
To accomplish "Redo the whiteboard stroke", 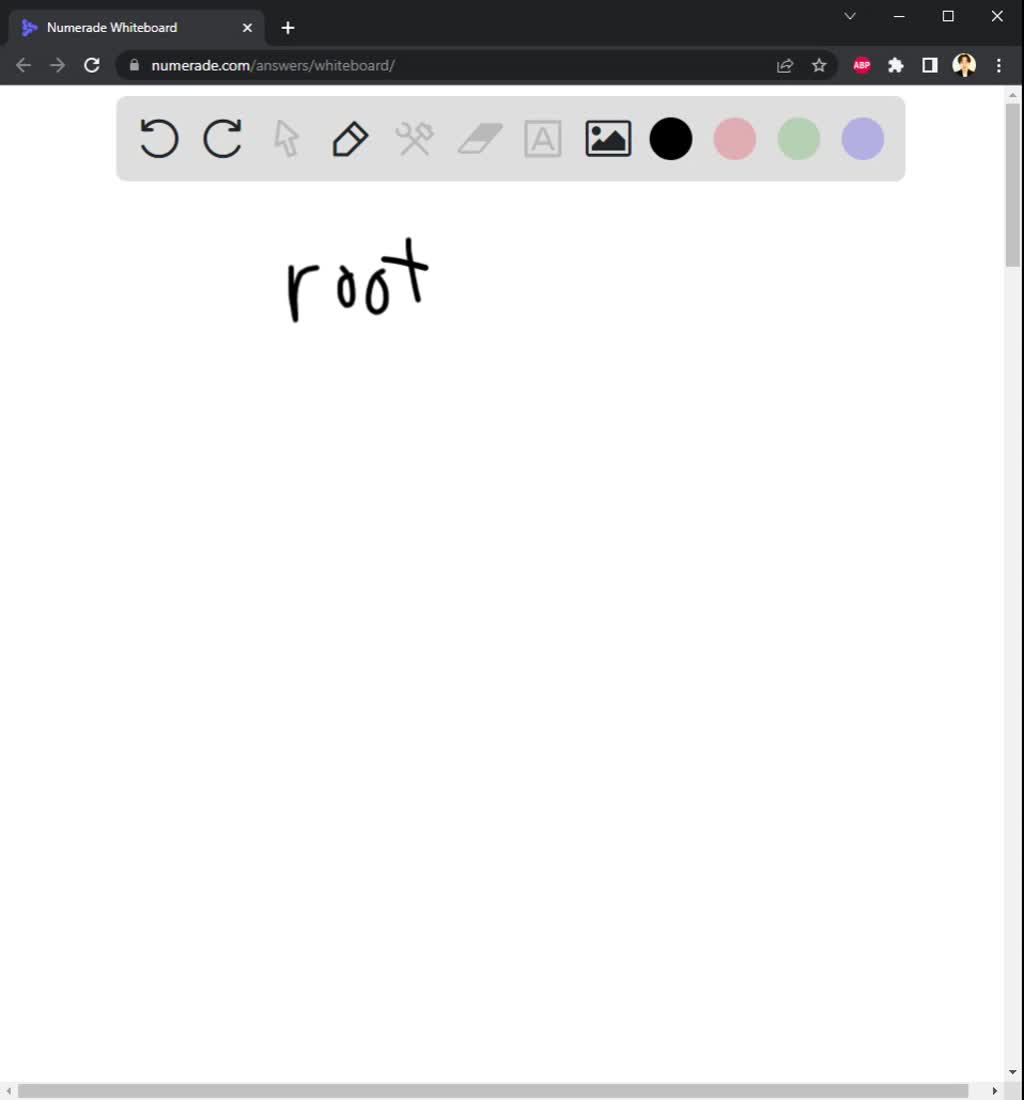I will point(222,138).
